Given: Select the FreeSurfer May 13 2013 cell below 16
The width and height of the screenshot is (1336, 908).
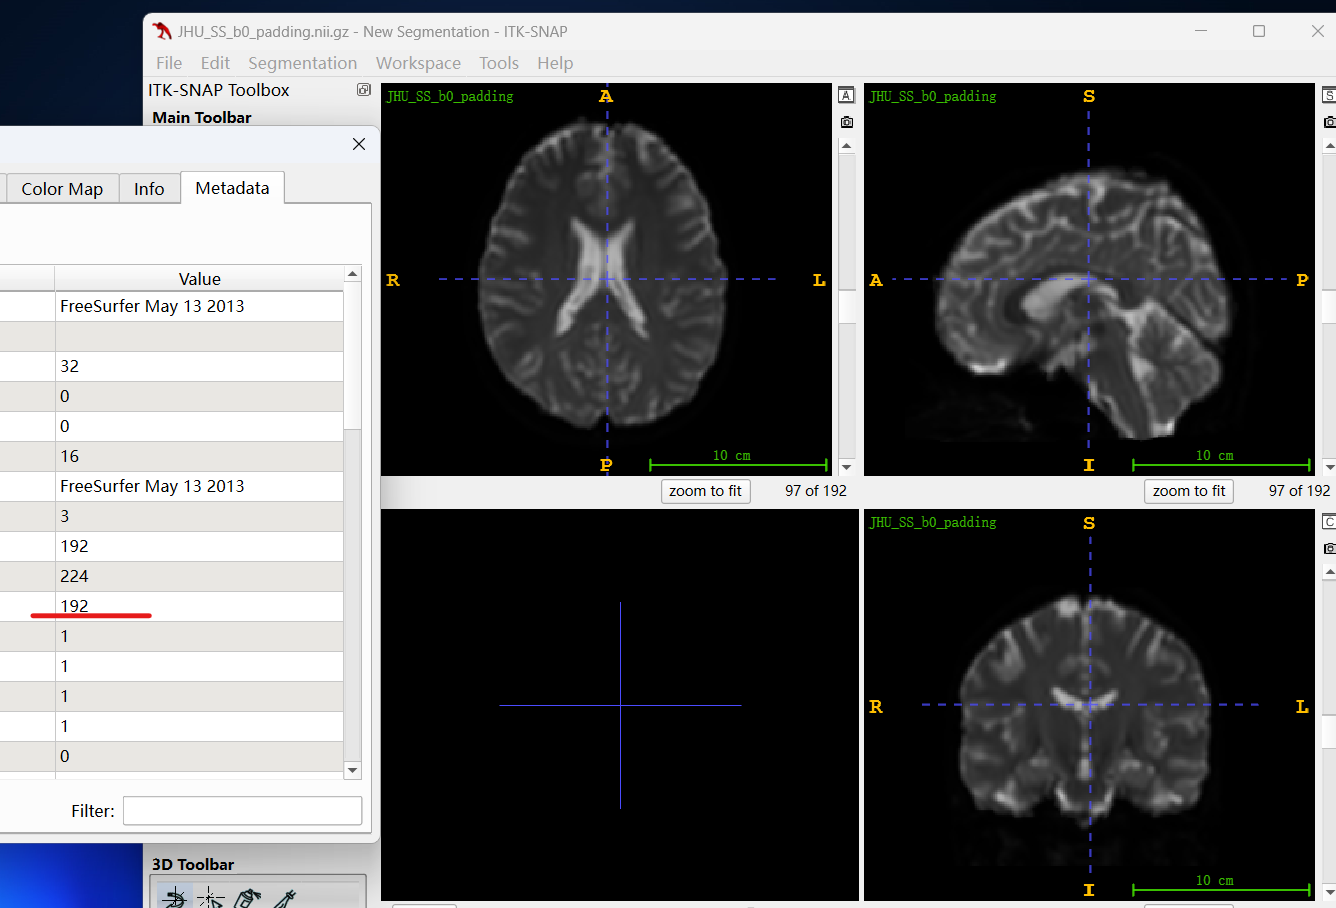Looking at the screenshot, I should click(199, 486).
